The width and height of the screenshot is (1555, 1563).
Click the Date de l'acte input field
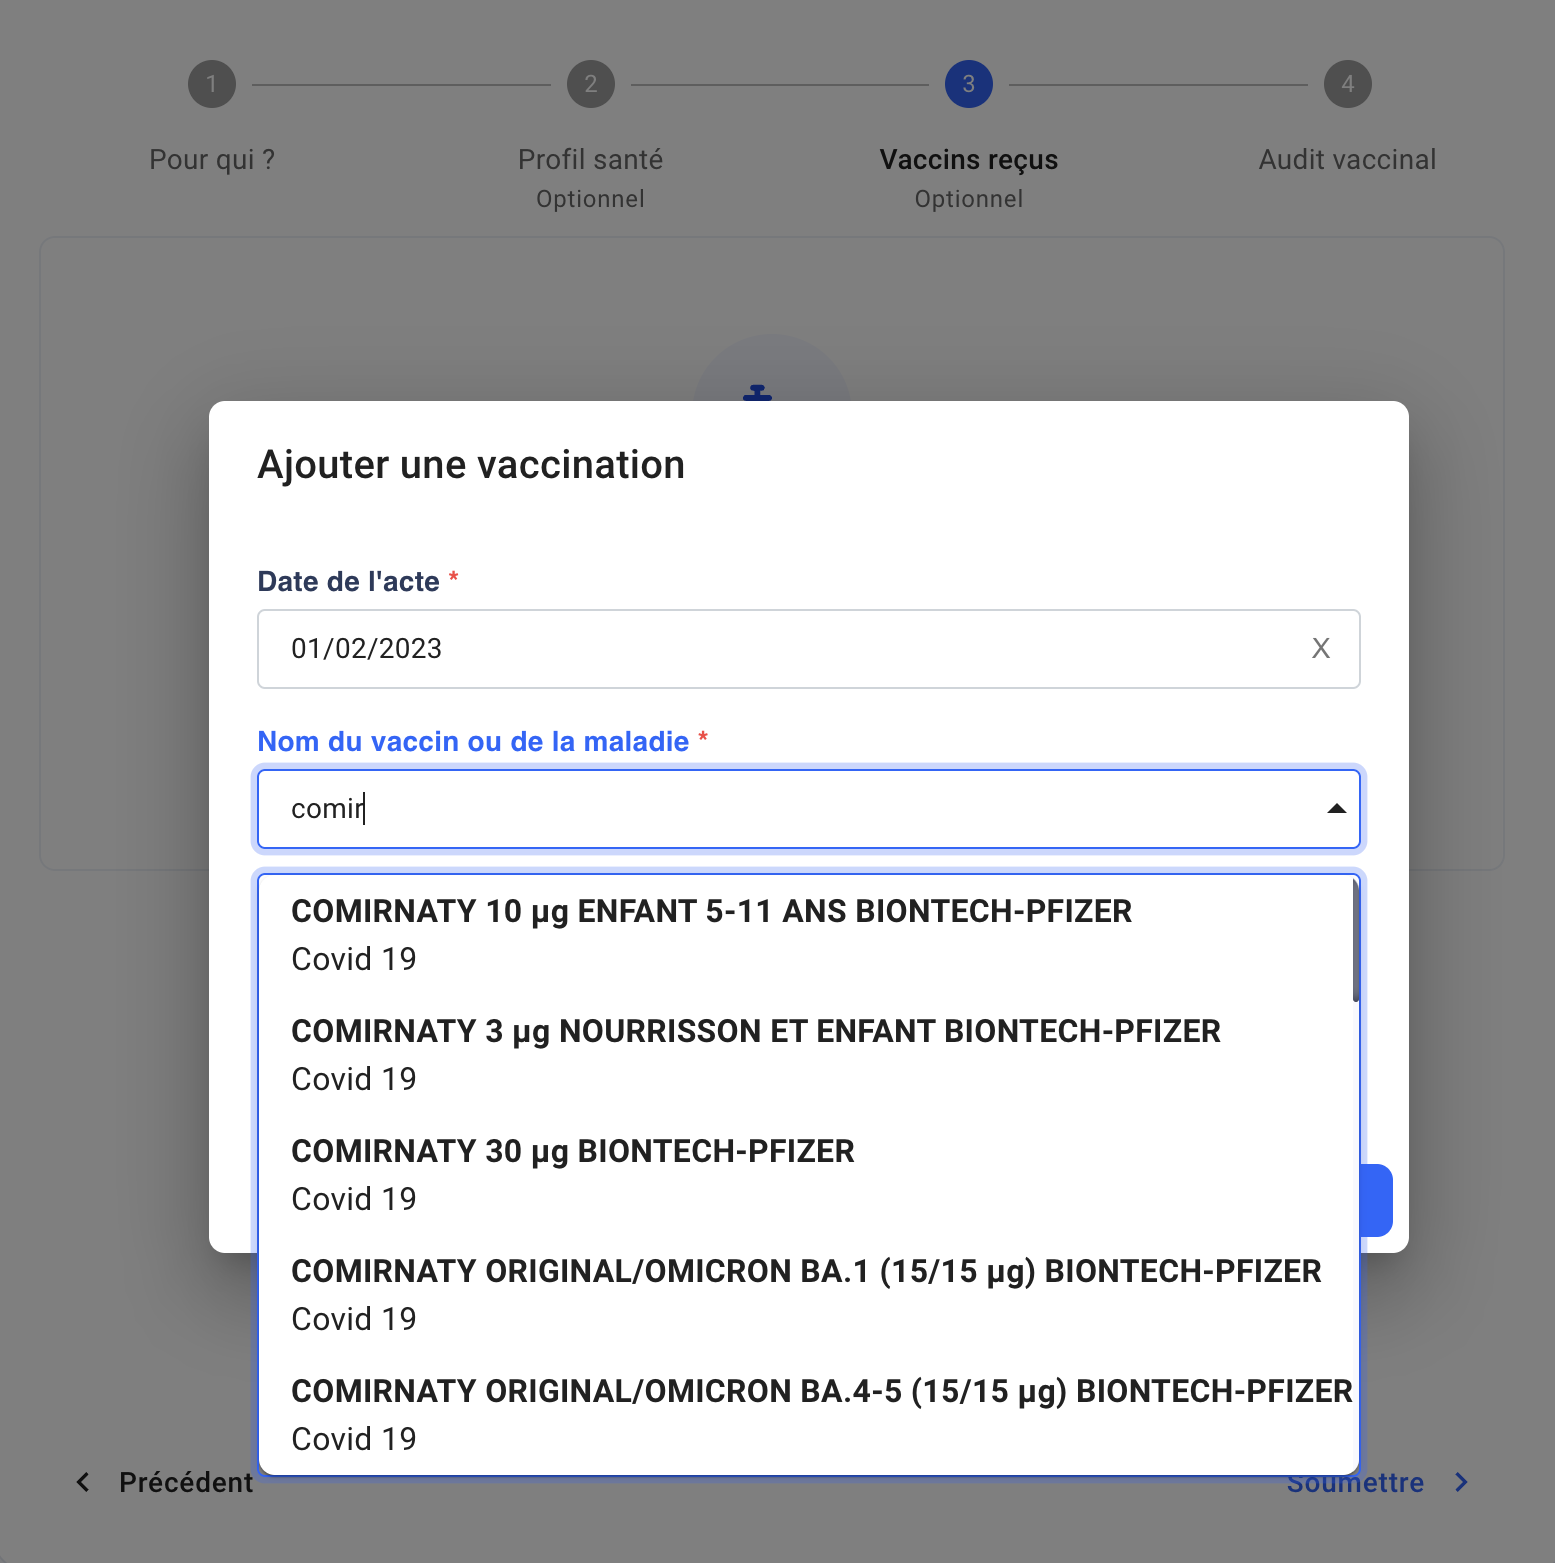pyautogui.click(x=809, y=649)
